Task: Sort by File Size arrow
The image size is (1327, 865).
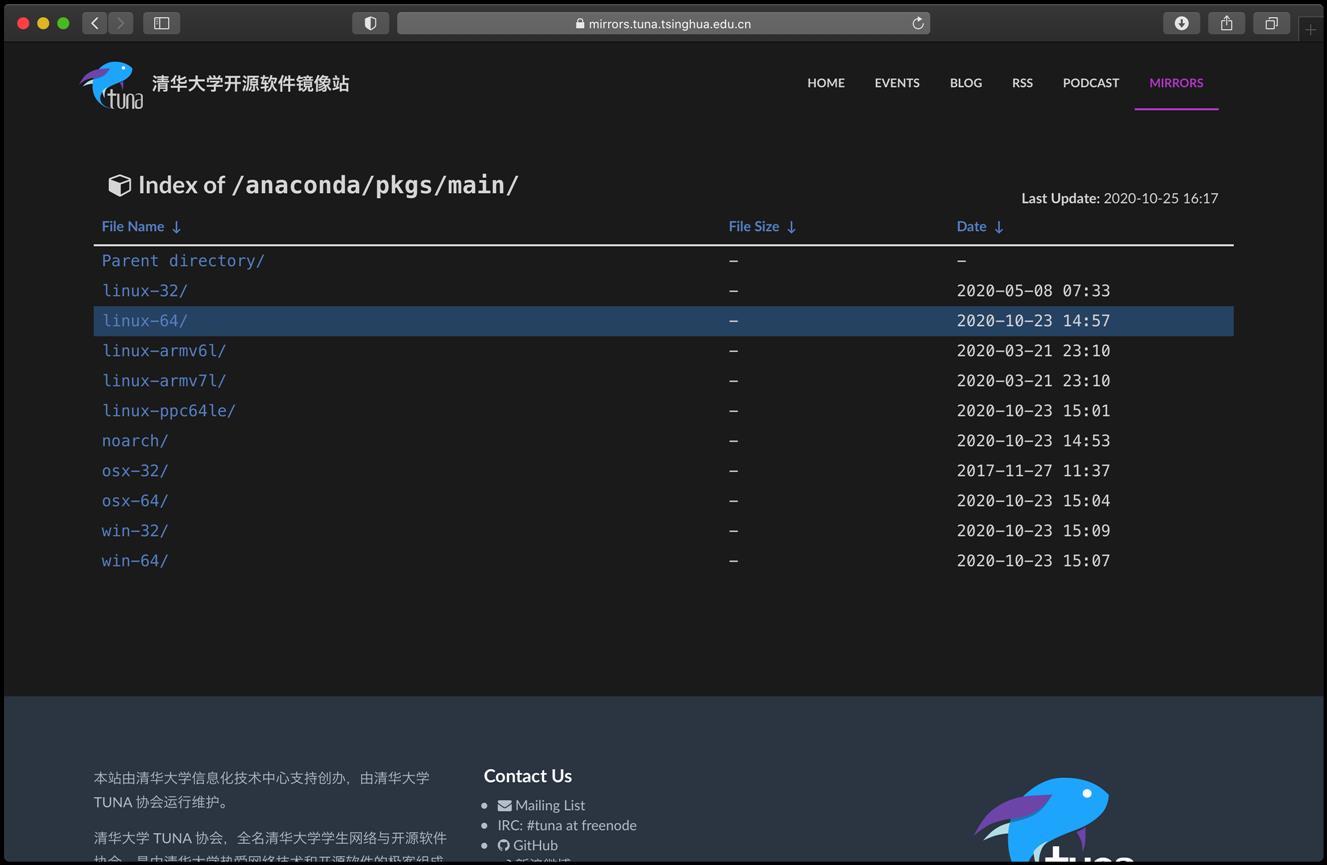Action: (791, 227)
